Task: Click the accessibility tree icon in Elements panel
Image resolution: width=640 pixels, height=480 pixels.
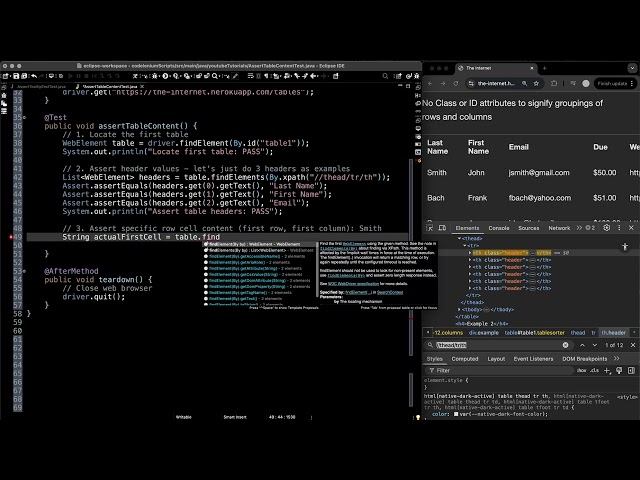Action: click(x=625, y=247)
